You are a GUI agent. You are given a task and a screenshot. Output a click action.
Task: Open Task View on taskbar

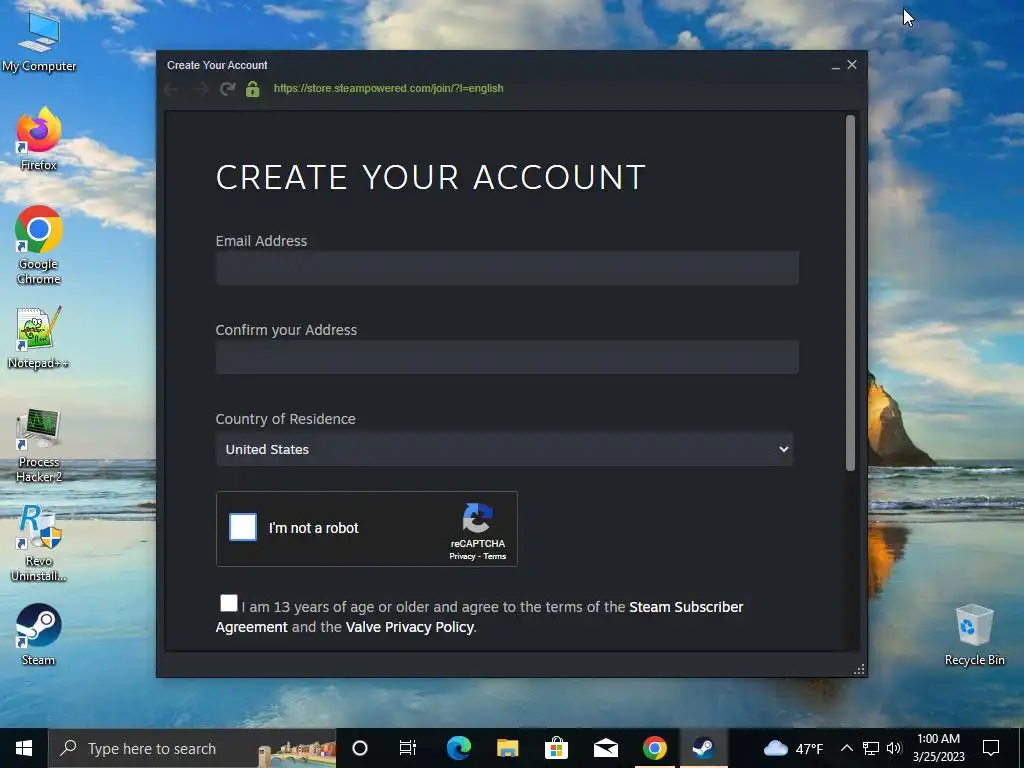[408, 748]
